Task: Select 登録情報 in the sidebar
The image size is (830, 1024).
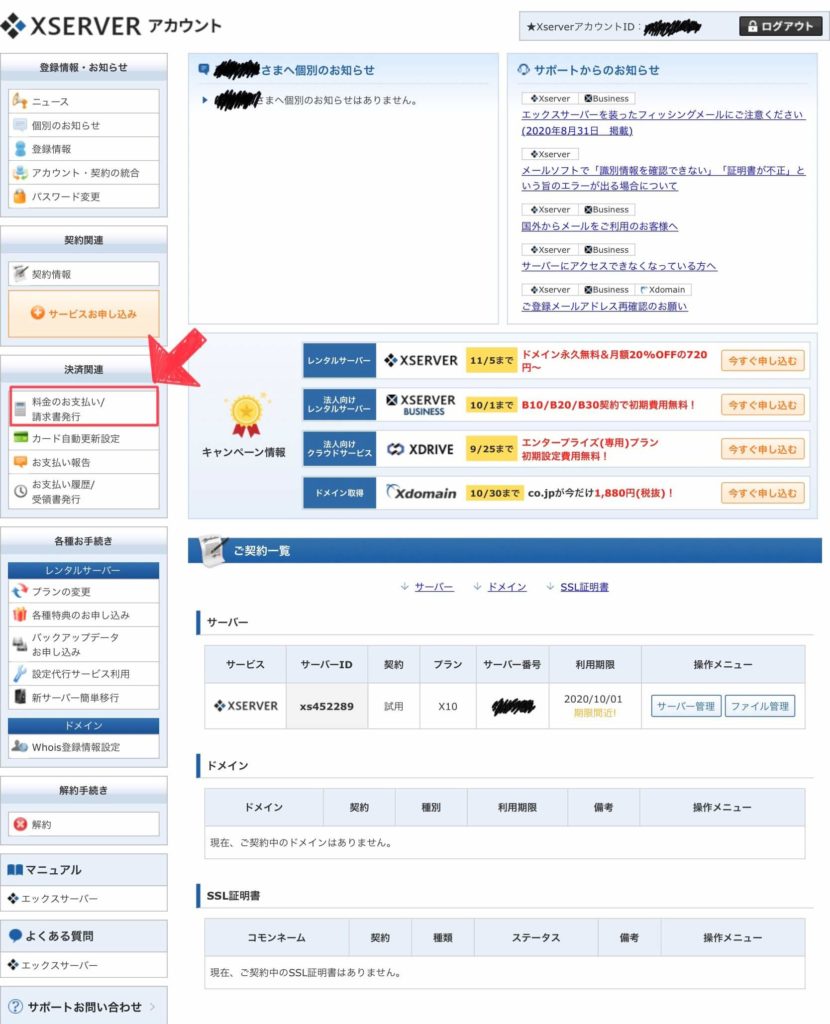Action: coord(84,149)
